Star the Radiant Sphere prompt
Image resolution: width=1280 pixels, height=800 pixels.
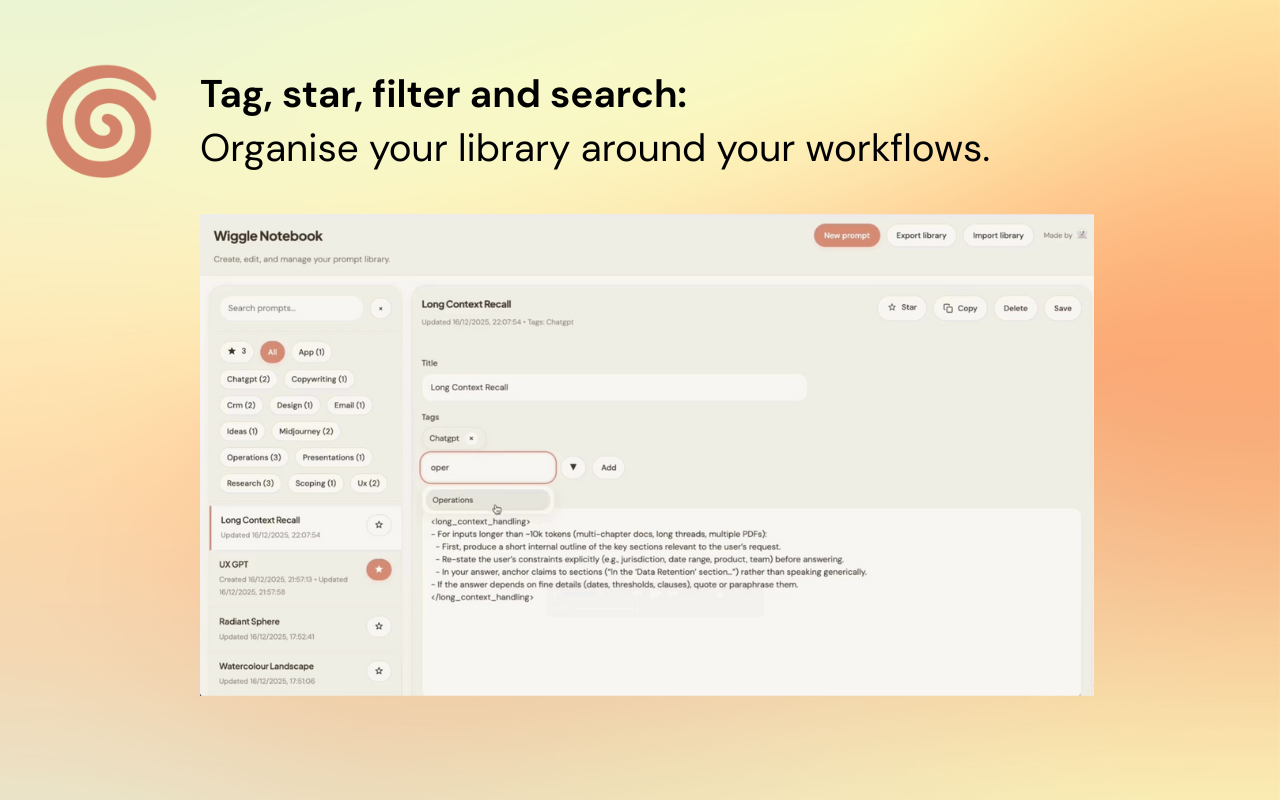click(379, 626)
